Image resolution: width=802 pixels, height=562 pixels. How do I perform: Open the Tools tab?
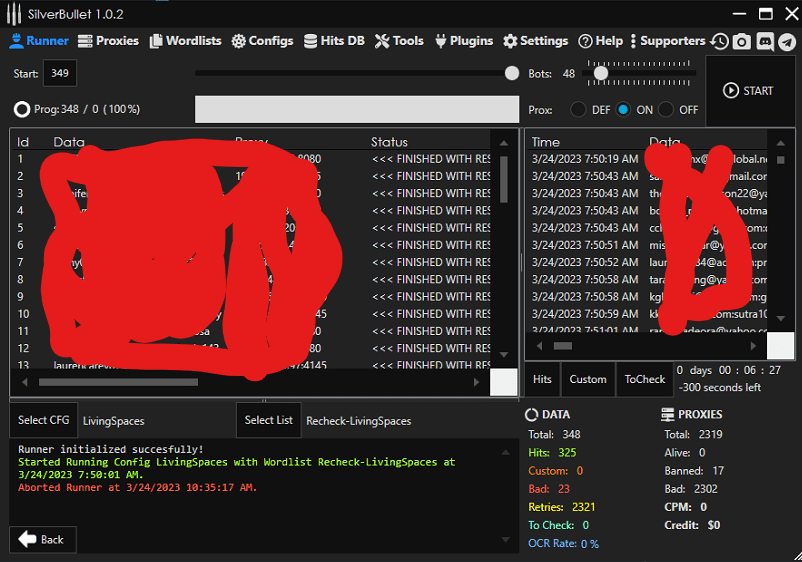click(399, 41)
